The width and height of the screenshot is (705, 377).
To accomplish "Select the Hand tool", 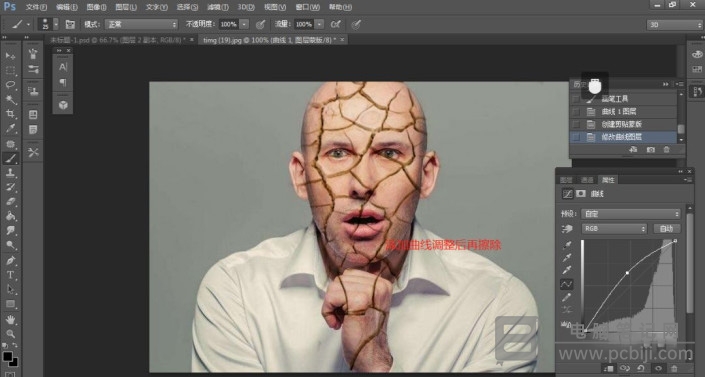I will coord(10,319).
